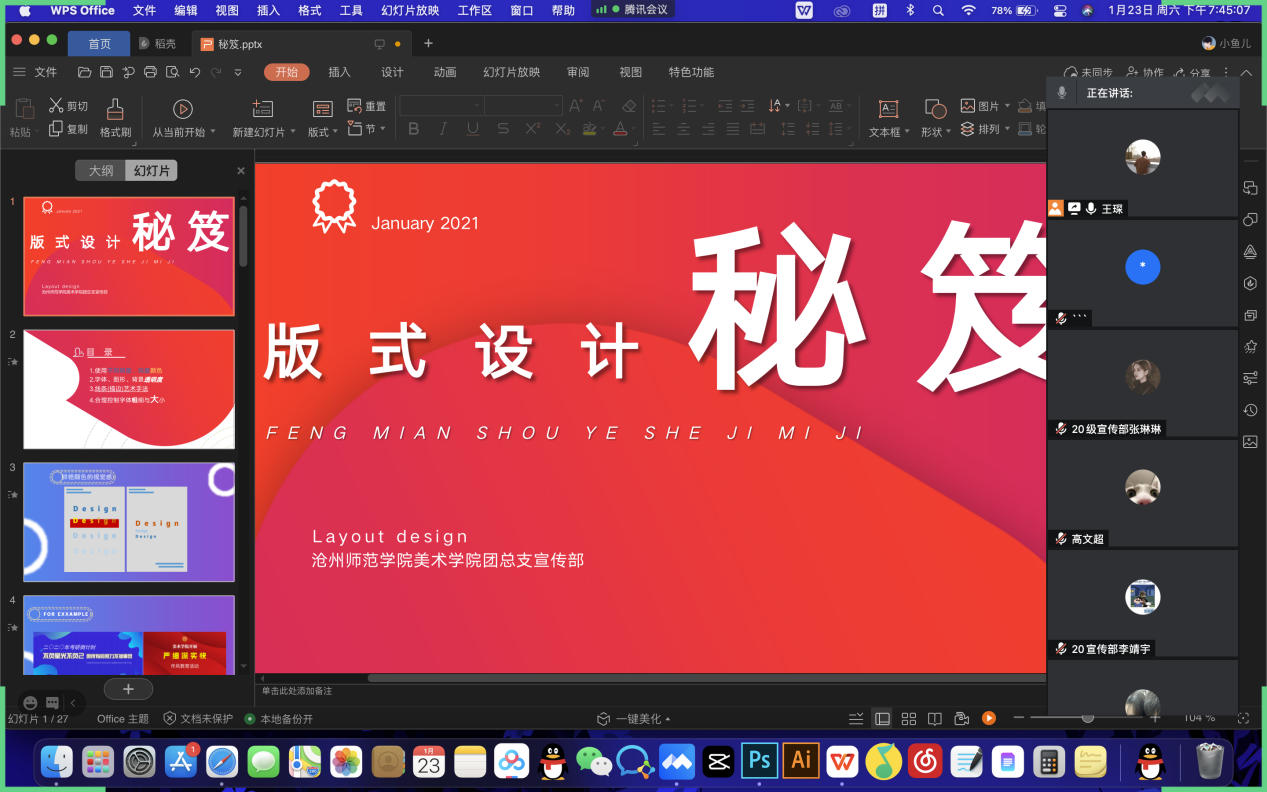Click 本地备份开 in the status bar
The height and width of the screenshot is (792, 1267).
(x=279, y=718)
